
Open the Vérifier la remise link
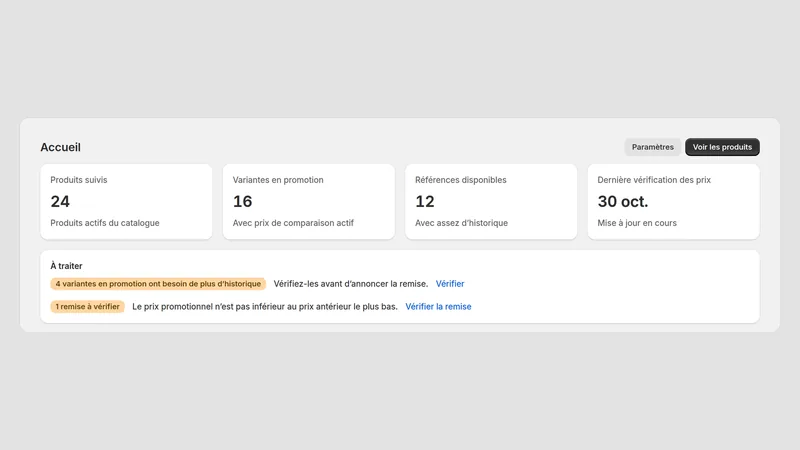pos(438,307)
